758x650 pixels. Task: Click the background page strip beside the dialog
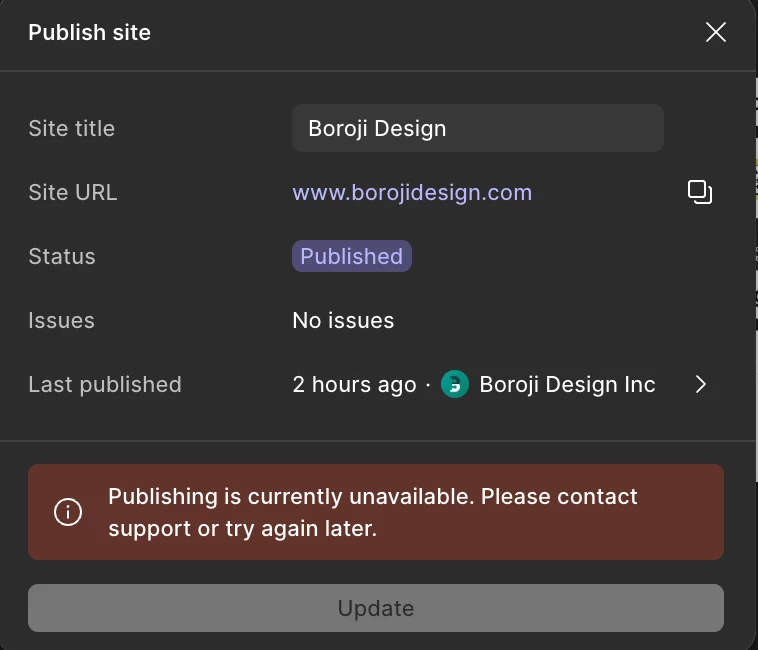[x=756, y=242]
